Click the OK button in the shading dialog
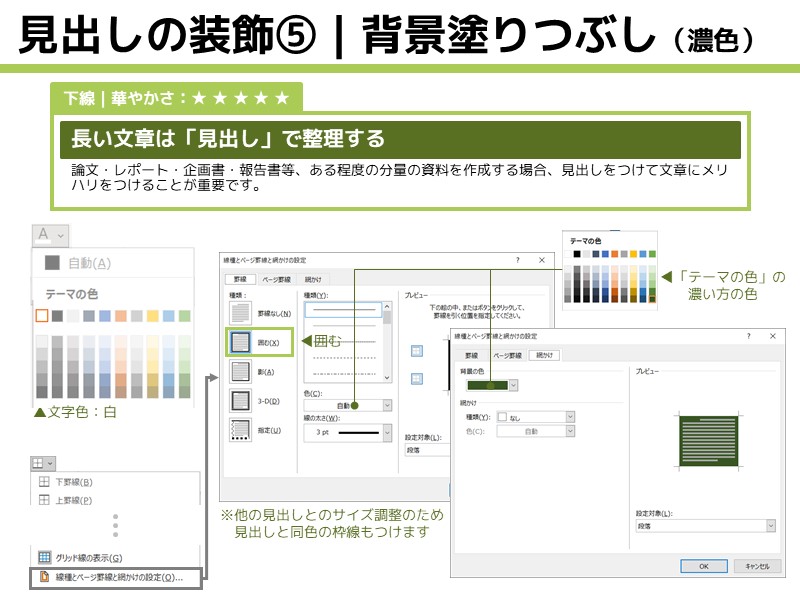Image resolution: width=800 pixels, height=600 pixels. pyautogui.click(x=704, y=566)
